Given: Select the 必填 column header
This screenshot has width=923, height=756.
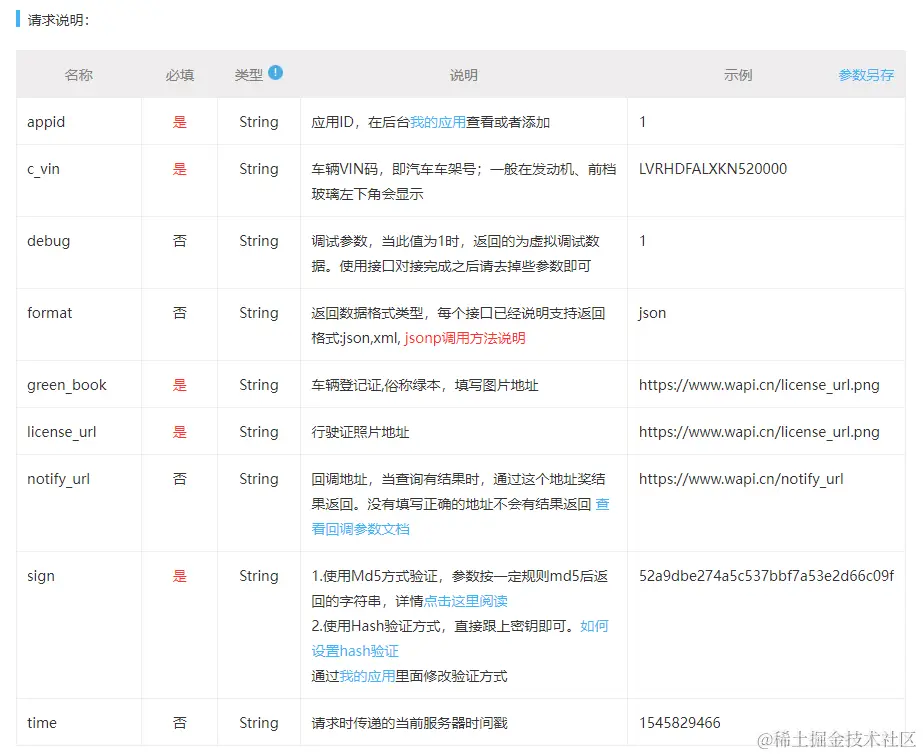Looking at the screenshot, I should [x=180, y=75].
